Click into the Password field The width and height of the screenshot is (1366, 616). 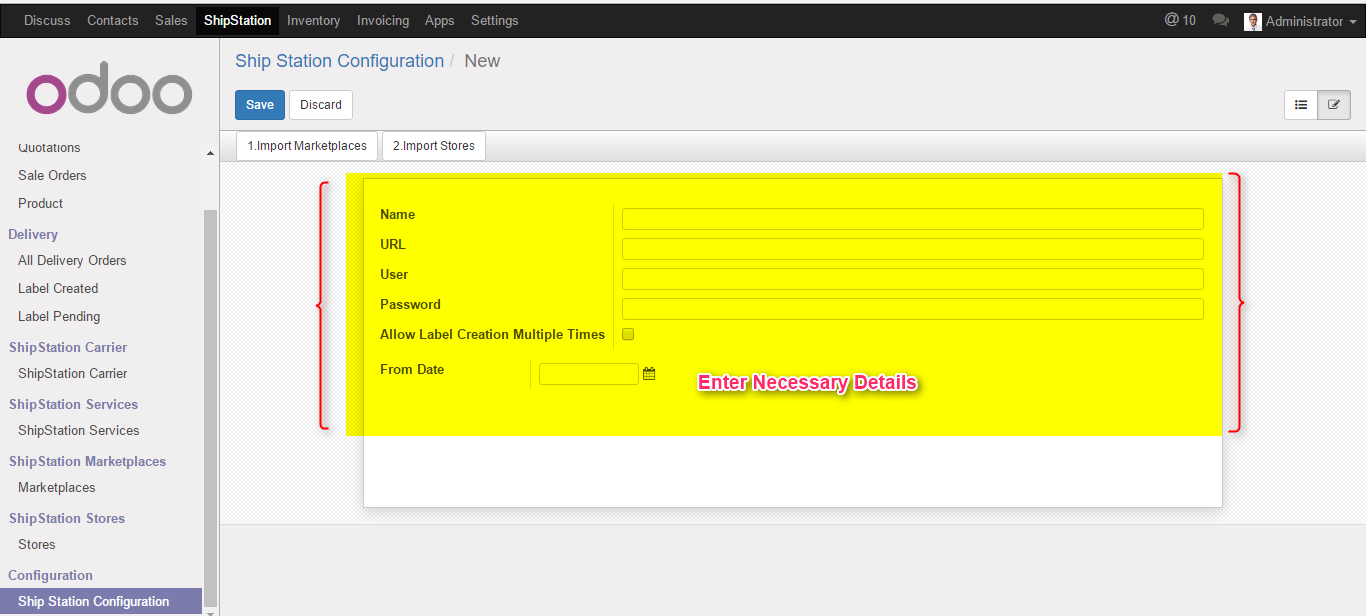point(912,309)
